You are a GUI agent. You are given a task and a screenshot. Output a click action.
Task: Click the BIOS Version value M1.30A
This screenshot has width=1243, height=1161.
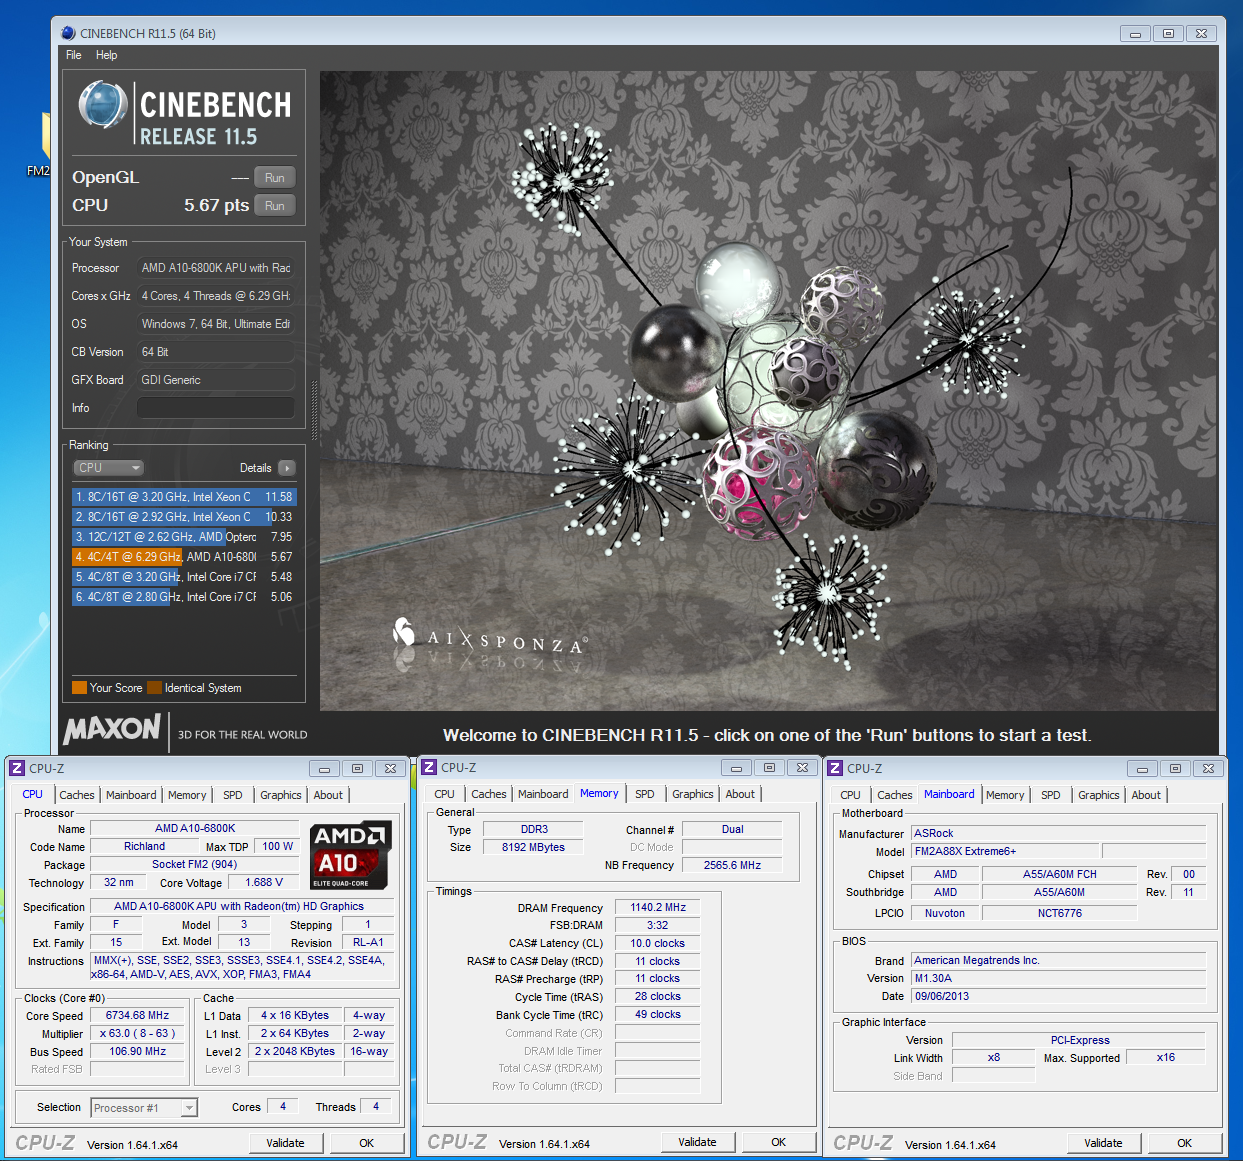[1059, 978]
